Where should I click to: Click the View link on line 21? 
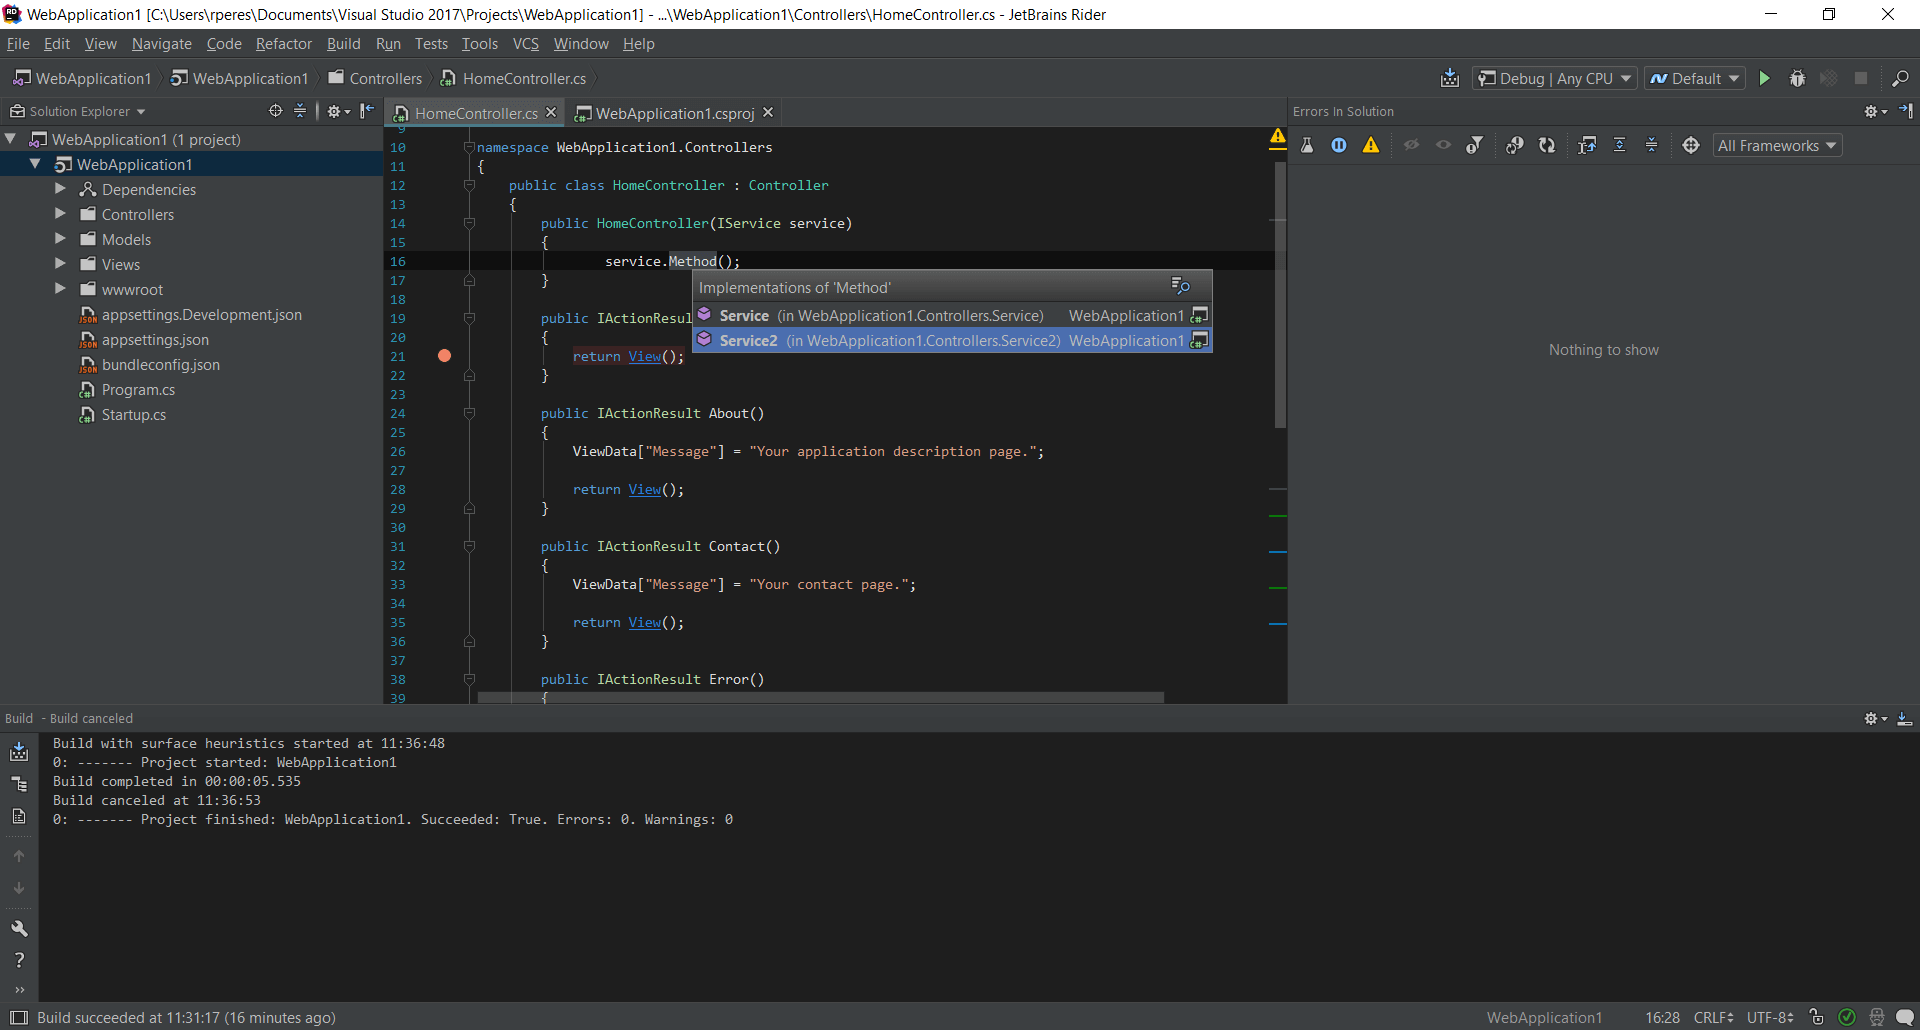coord(644,356)
